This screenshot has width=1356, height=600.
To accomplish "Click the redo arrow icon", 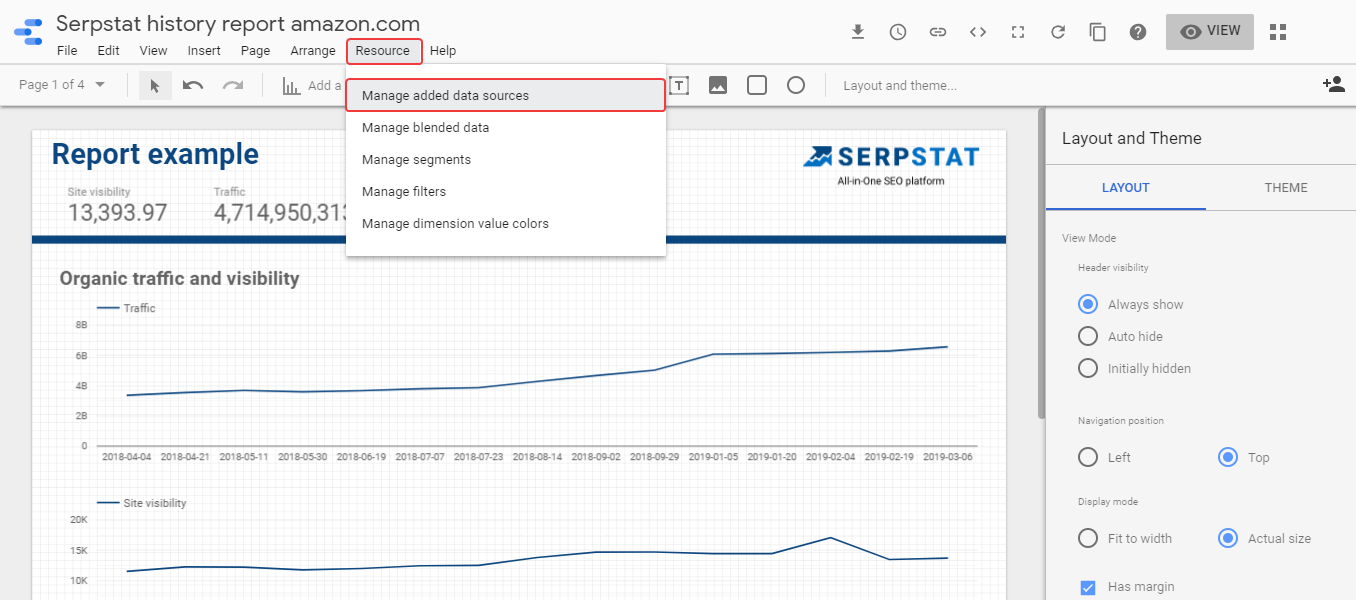I will click(x=233, y=85).
